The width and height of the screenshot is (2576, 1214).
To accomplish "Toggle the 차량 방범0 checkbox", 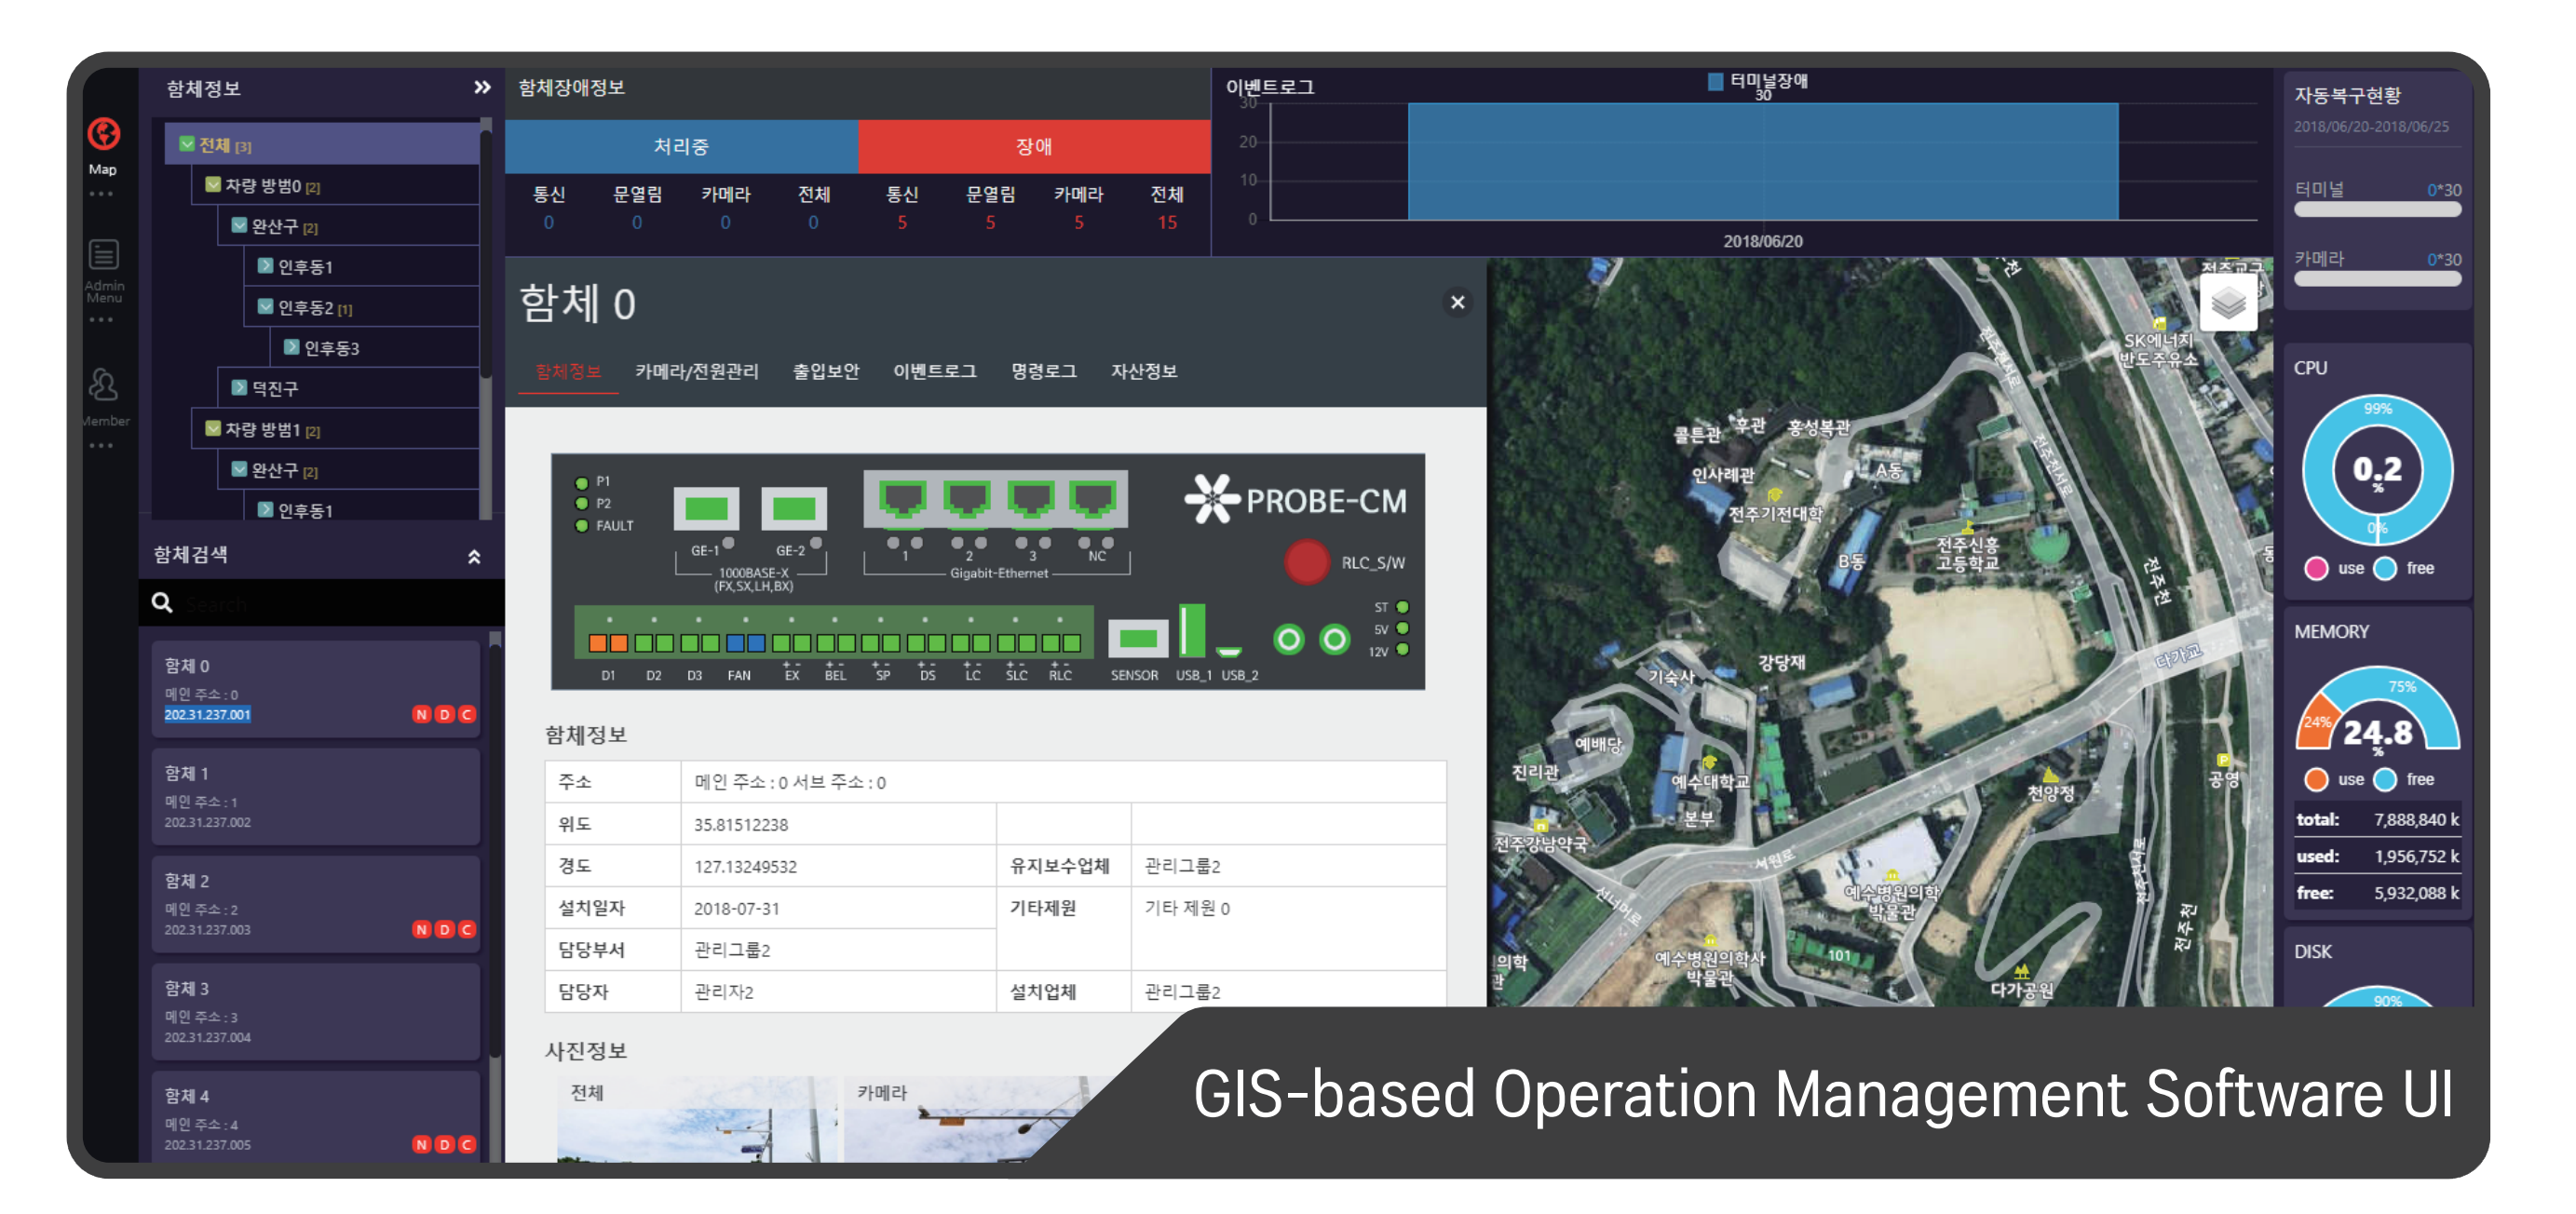I will click(213, 185).
